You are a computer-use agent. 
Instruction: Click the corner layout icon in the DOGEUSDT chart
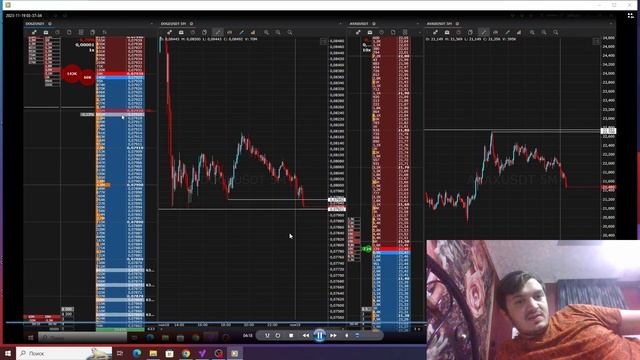[x=323, y=41]
